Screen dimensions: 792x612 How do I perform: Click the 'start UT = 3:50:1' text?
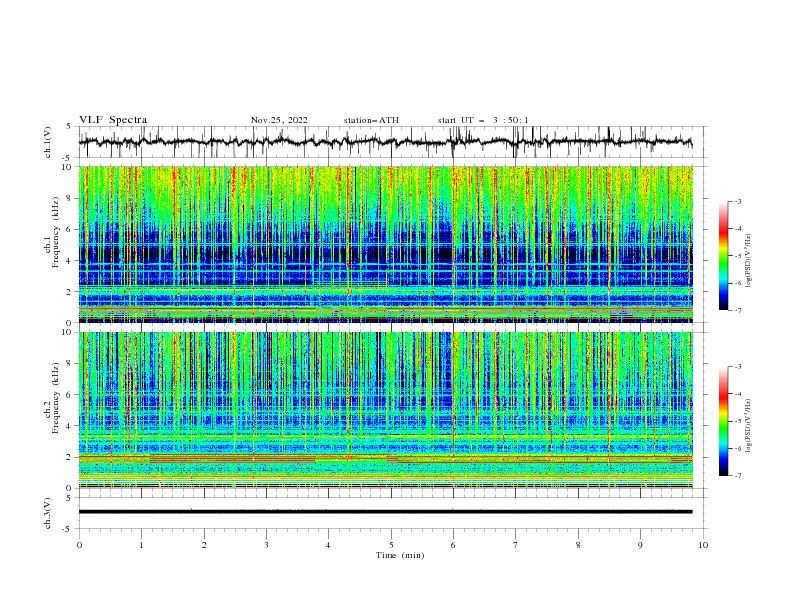tap(483, 120)
